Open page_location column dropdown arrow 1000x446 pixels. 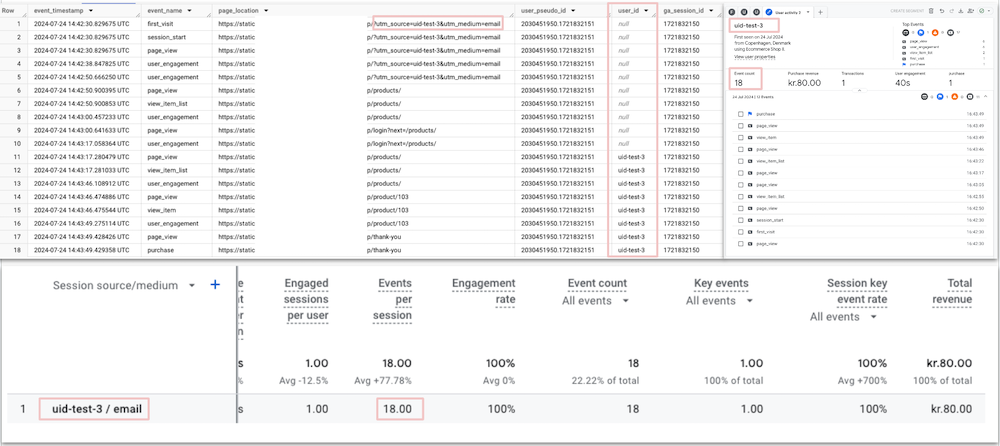[265, 11]
